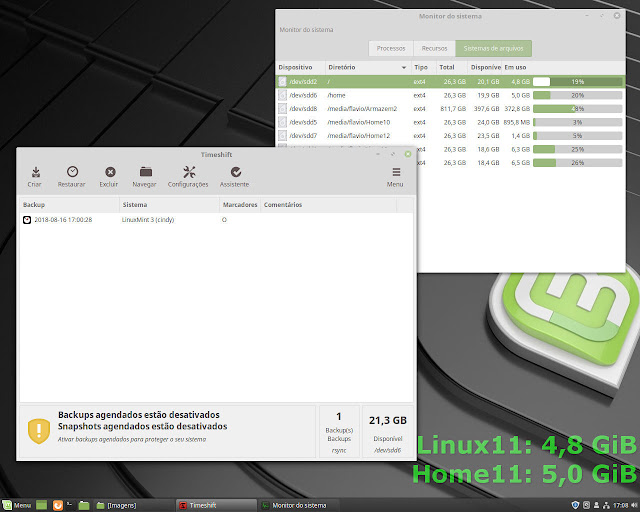640x512 pixels.
Task: Sort by Diretório column with the arrow
Action: (x=368, y=67)
